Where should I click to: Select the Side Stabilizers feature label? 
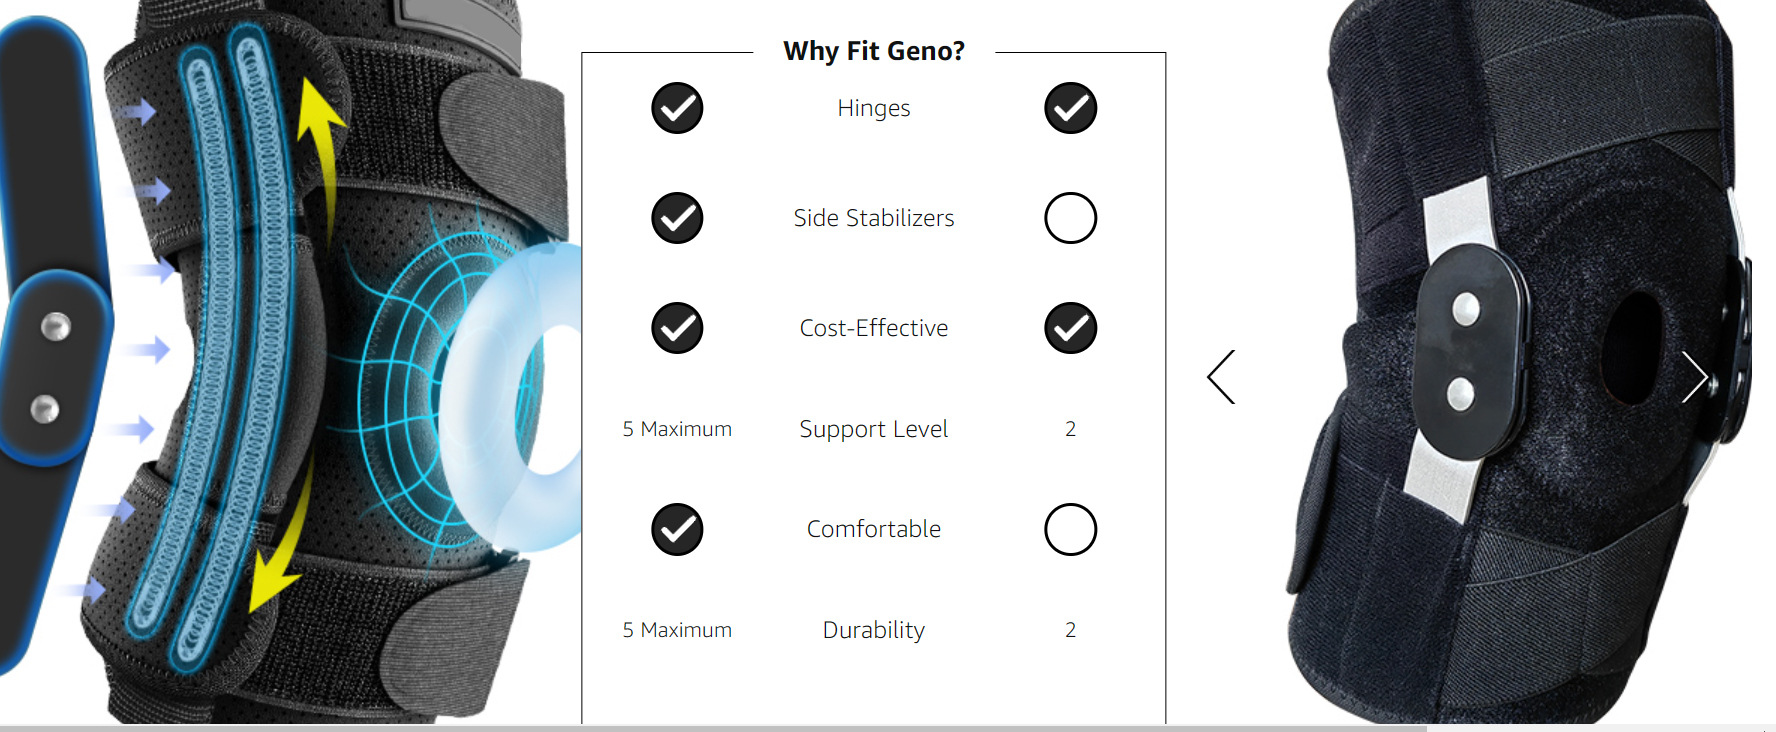874,218
